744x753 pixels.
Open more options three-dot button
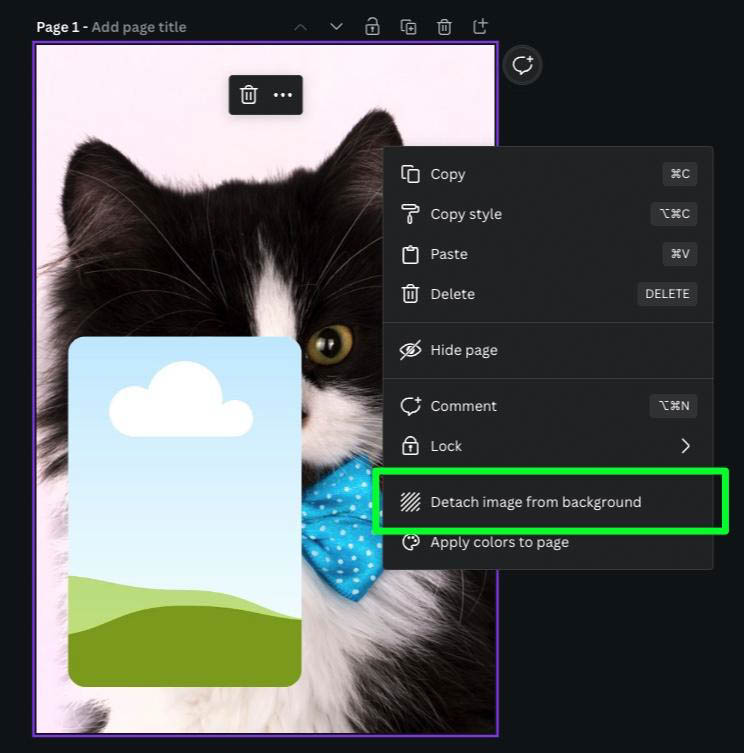(x=282, y=95)
